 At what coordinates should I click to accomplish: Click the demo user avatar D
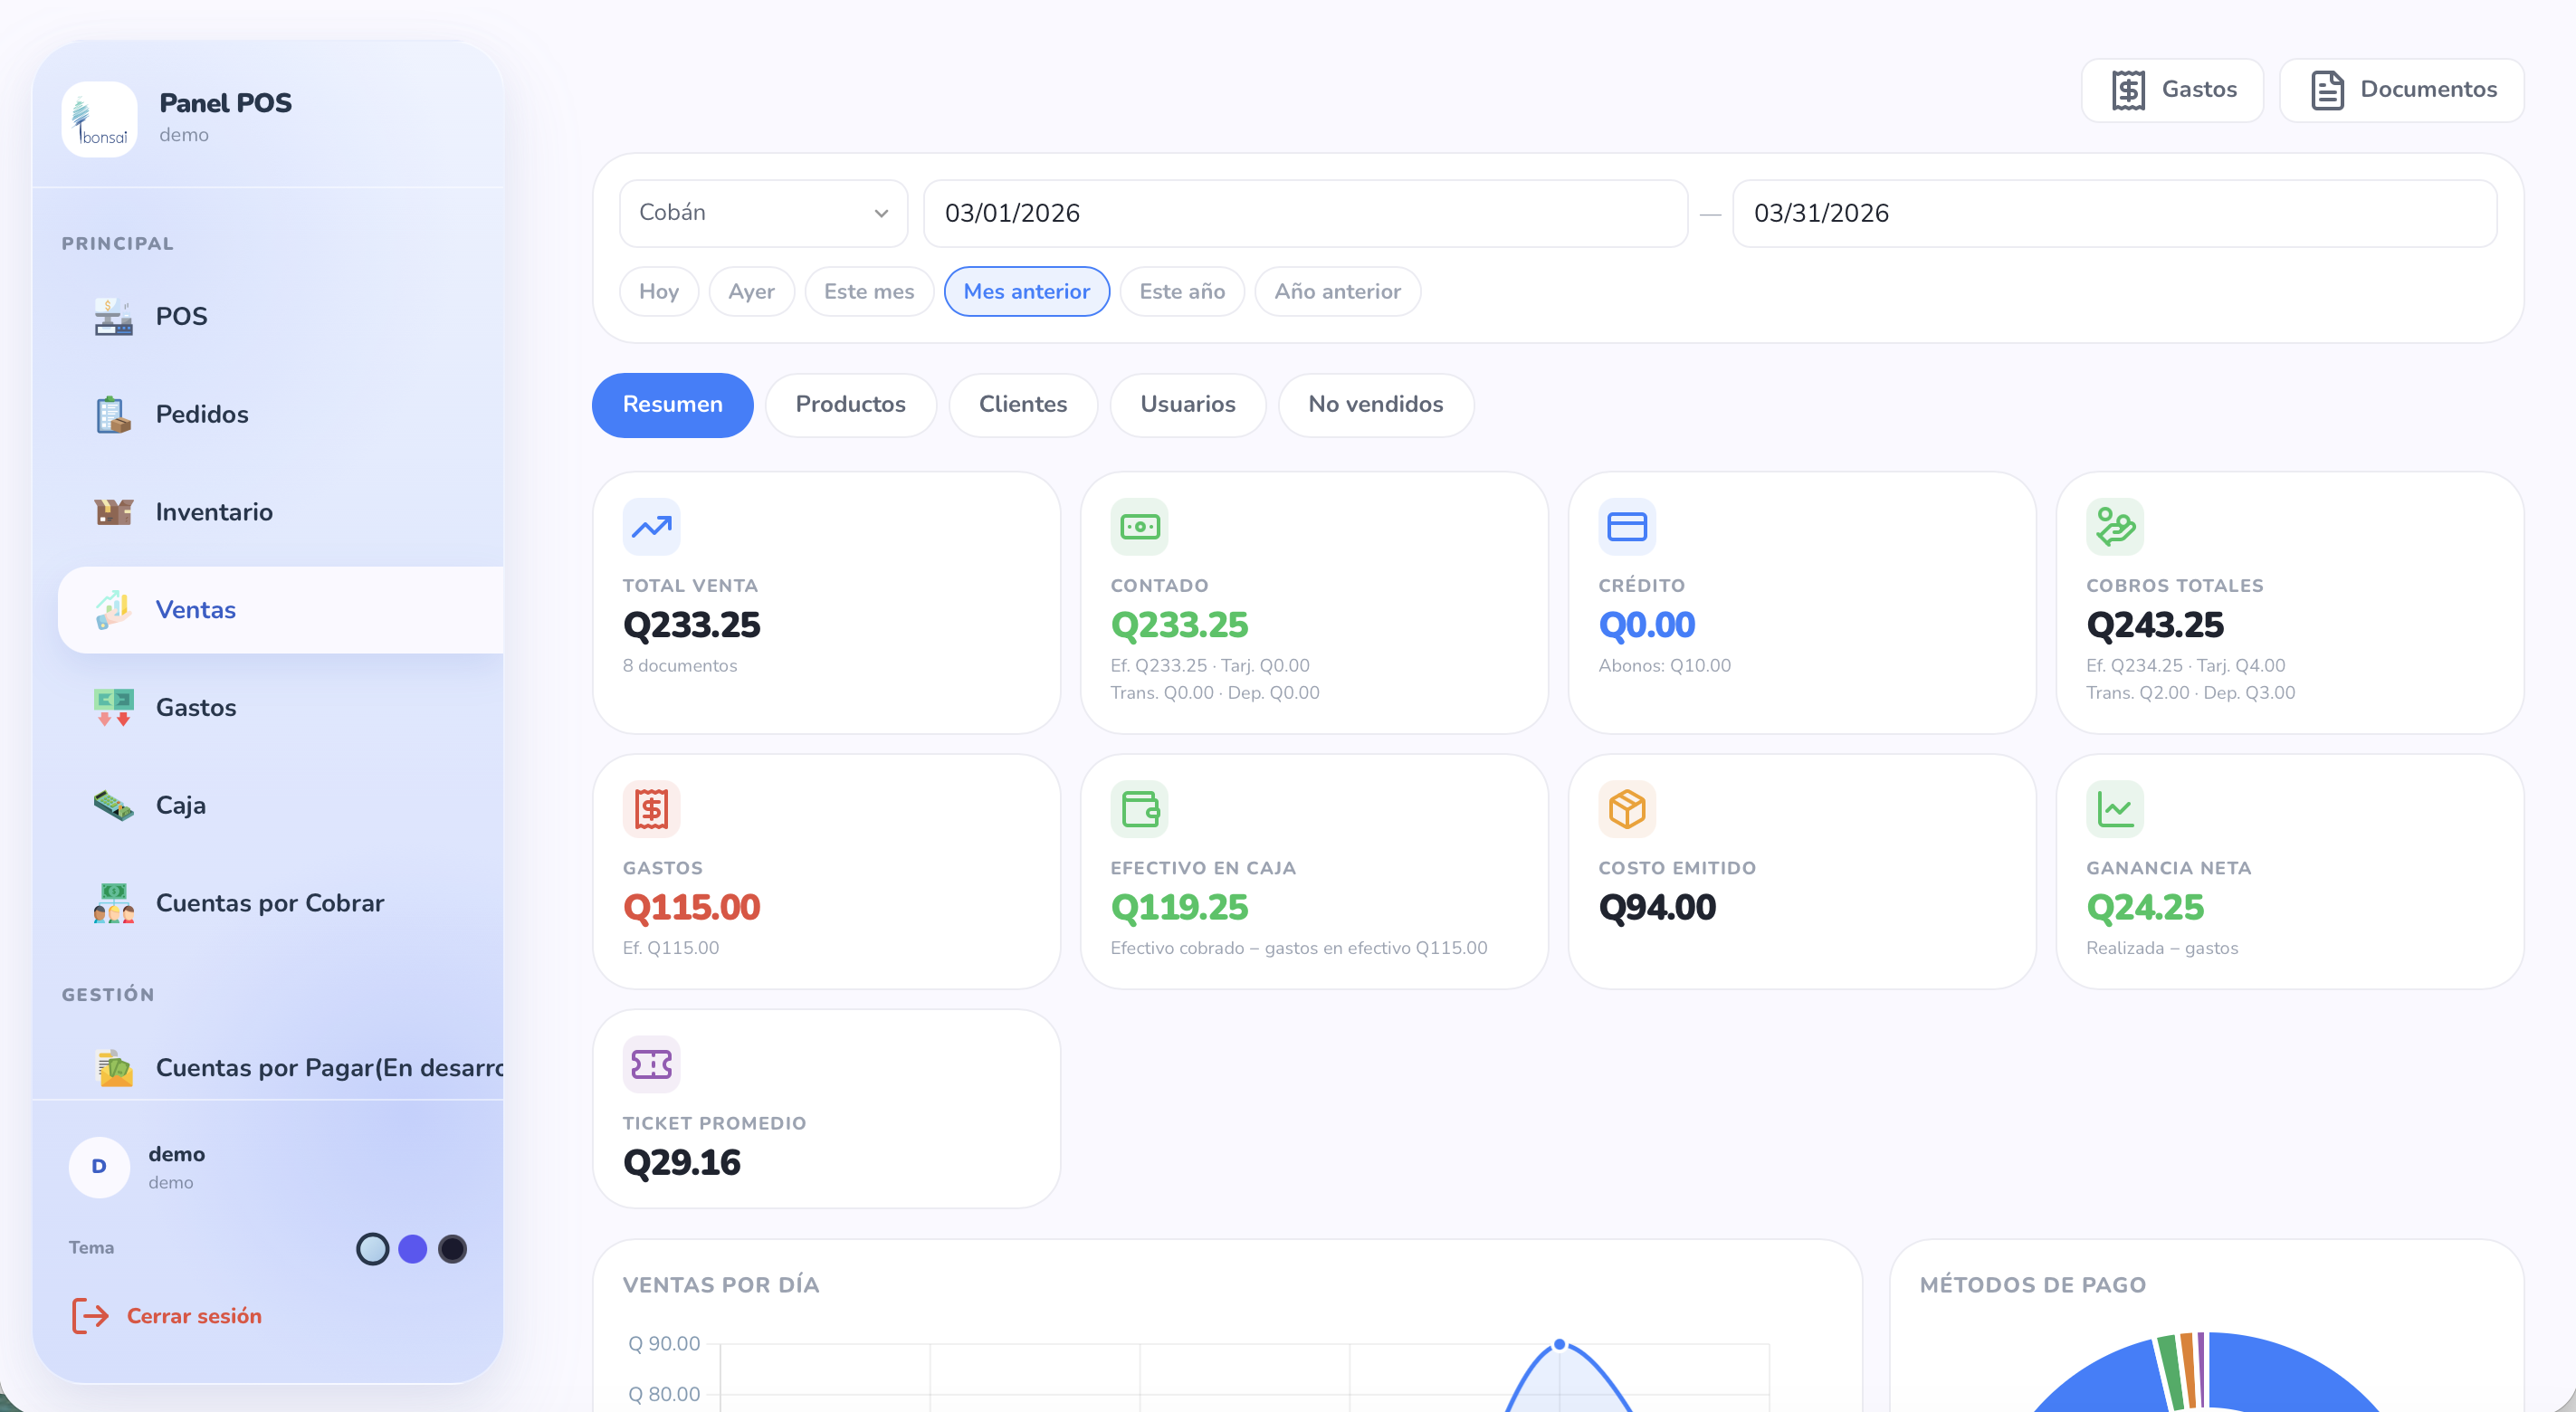99,1167
